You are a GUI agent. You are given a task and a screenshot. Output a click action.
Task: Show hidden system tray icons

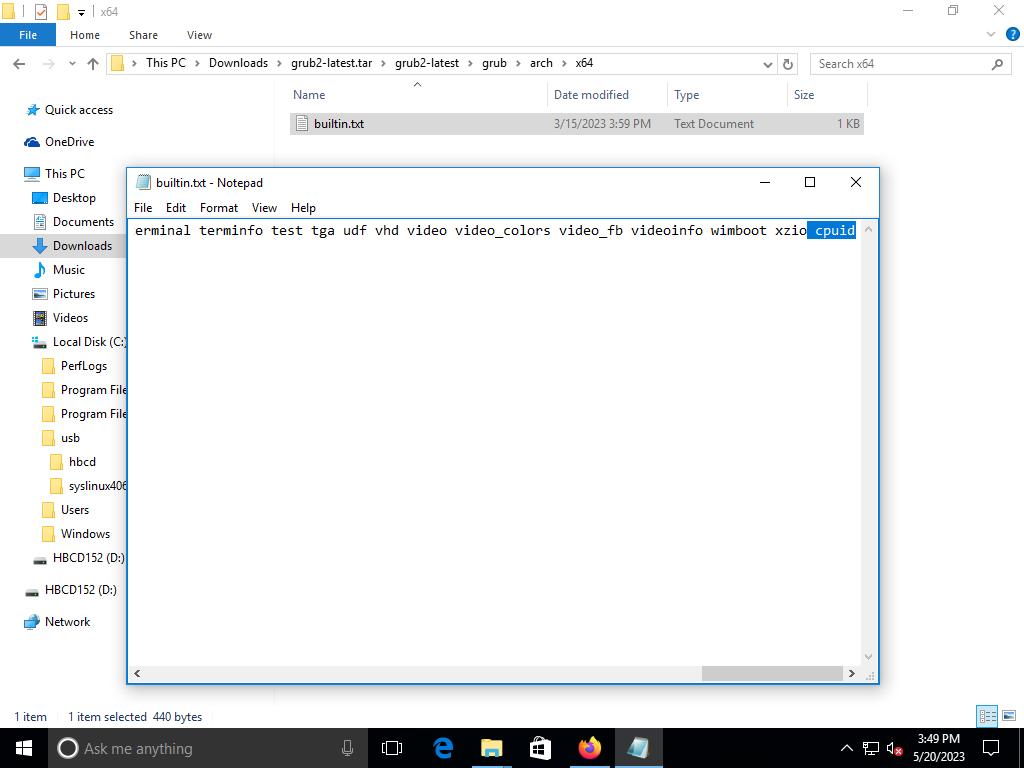[846, 748]
